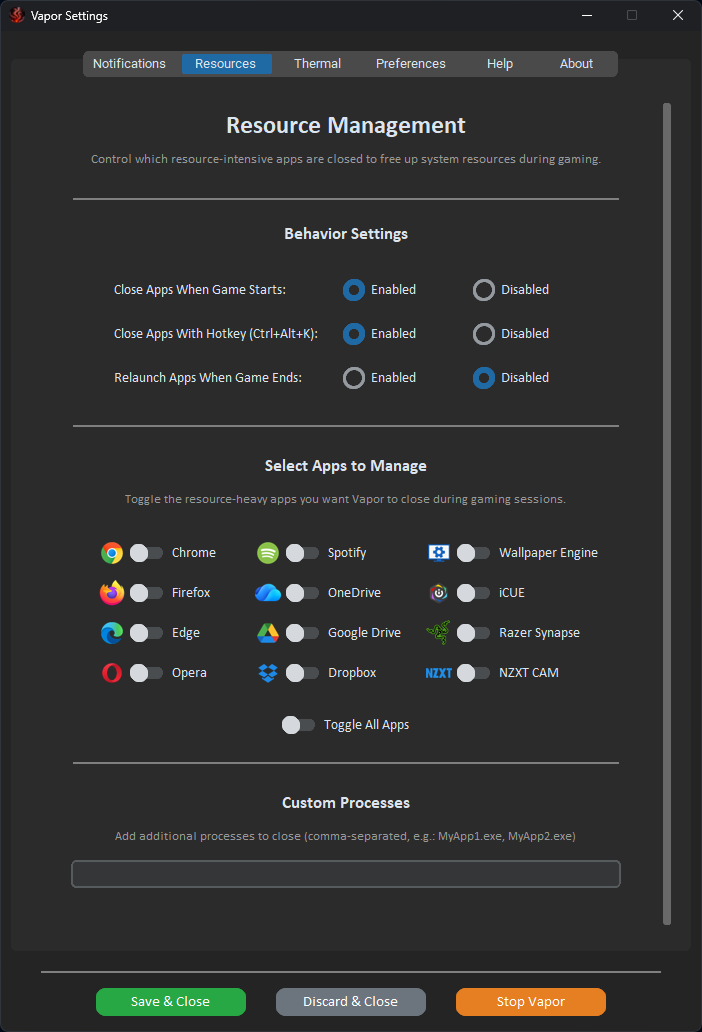Click the iCUE app icon

pos(437,592)
